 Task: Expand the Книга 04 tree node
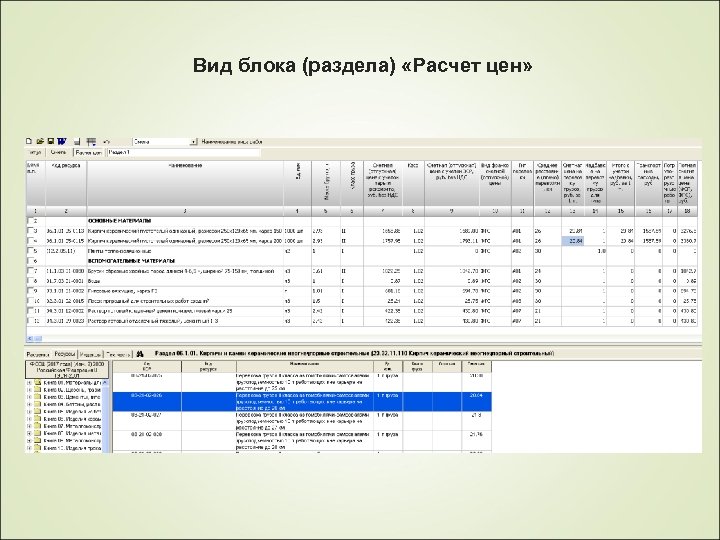(29, 404)
